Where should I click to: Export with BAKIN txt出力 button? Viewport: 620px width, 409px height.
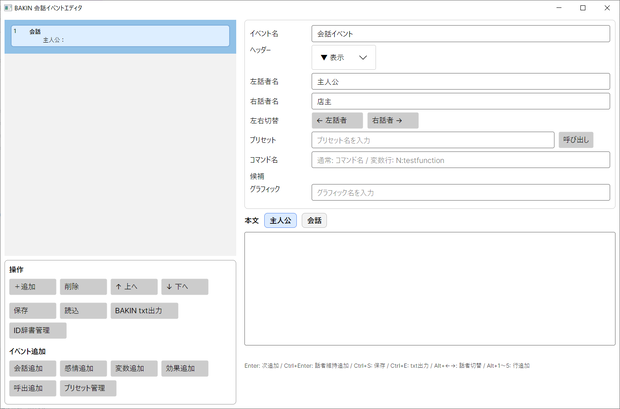pyautogui.click(x=144, y=311)
